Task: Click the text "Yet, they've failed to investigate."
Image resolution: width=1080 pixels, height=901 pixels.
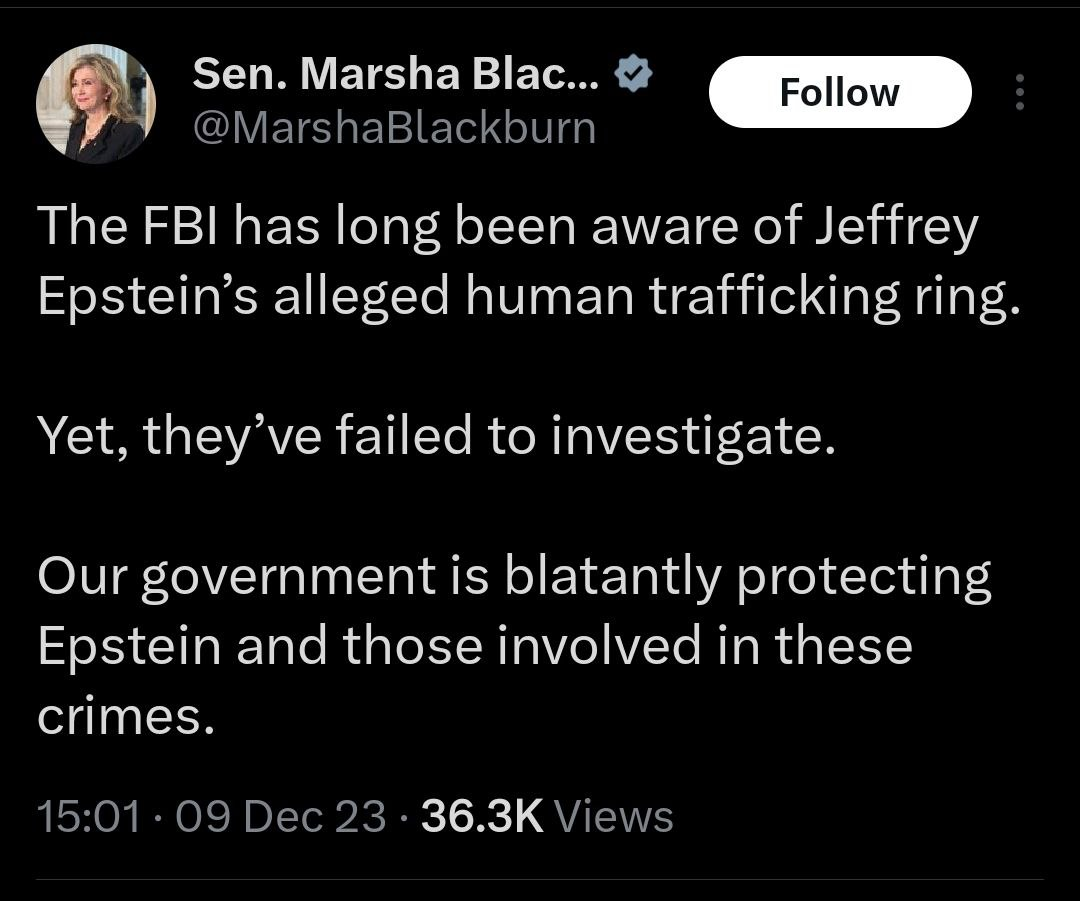Action: 436,436
